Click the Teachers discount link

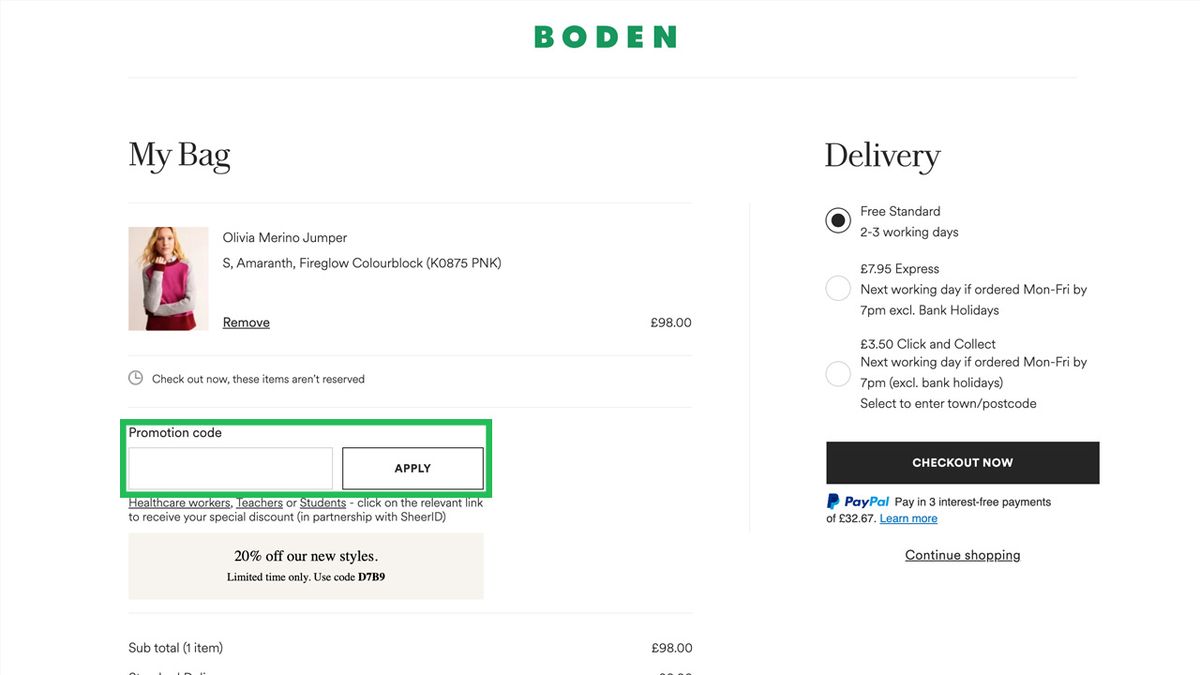coord(259,502)
